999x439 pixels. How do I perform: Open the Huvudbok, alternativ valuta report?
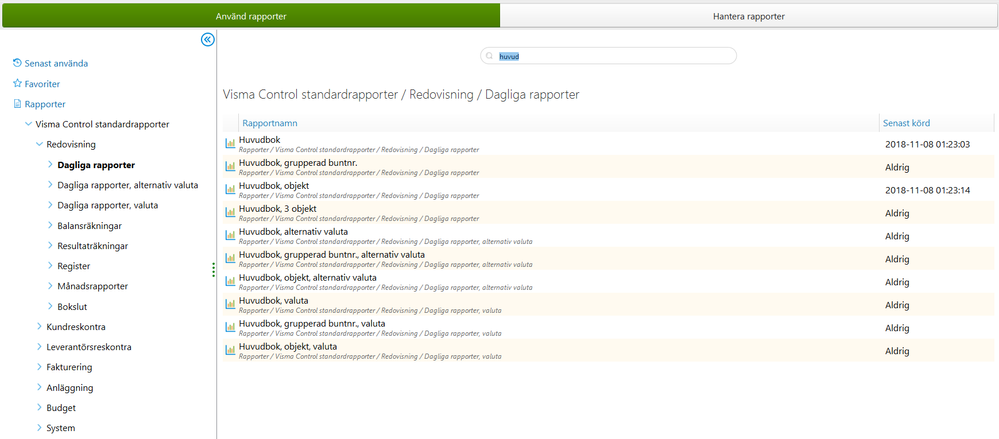(x=293, y=231)
